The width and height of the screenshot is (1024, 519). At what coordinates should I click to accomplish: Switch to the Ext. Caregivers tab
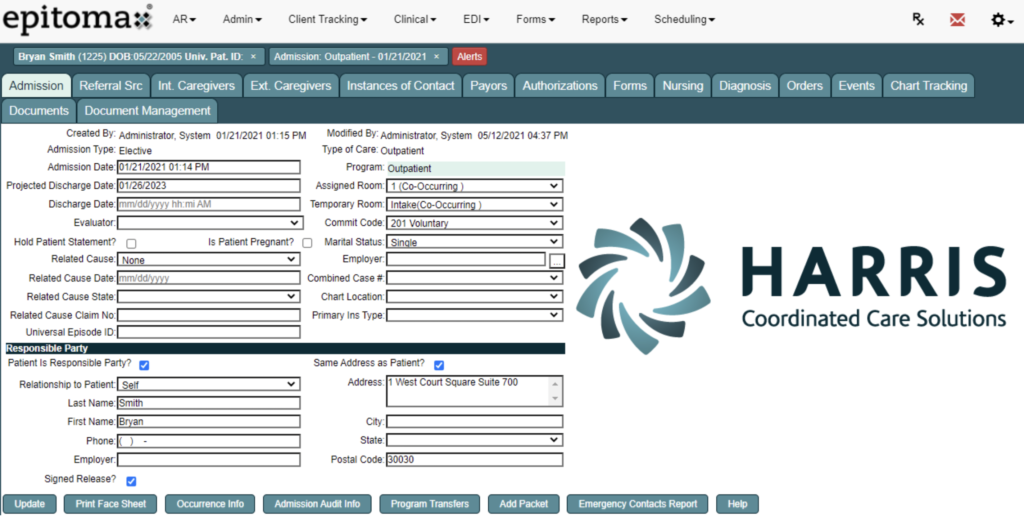click(x=291, y=86)
